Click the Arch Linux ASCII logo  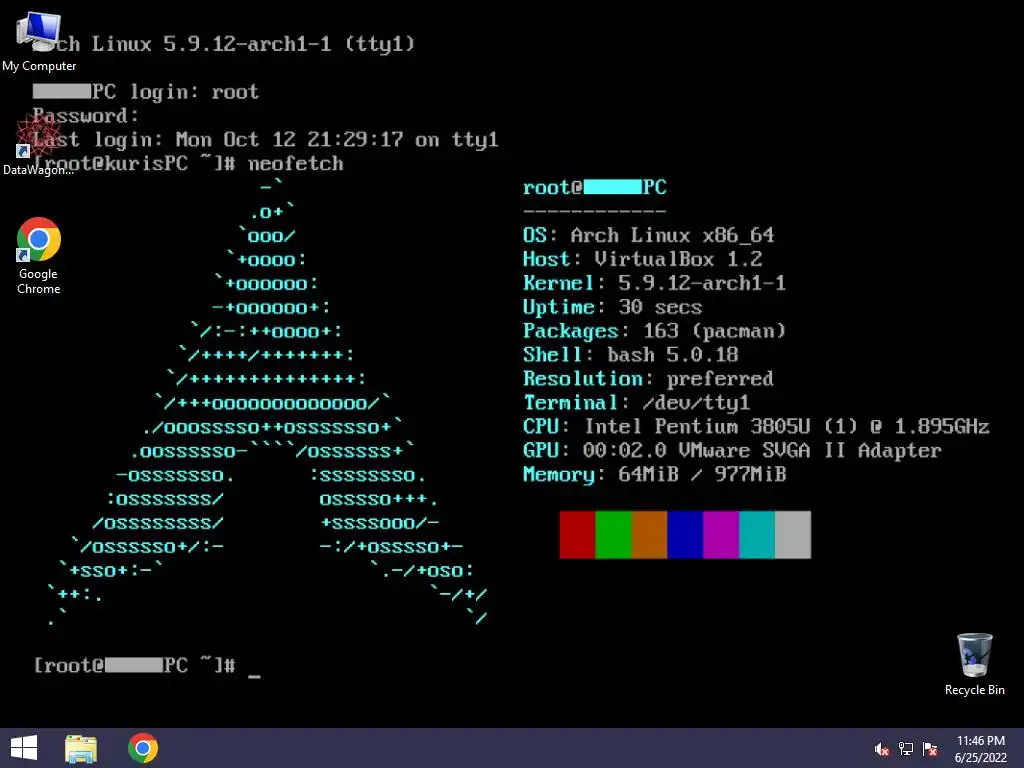click(x=268, y=403)
